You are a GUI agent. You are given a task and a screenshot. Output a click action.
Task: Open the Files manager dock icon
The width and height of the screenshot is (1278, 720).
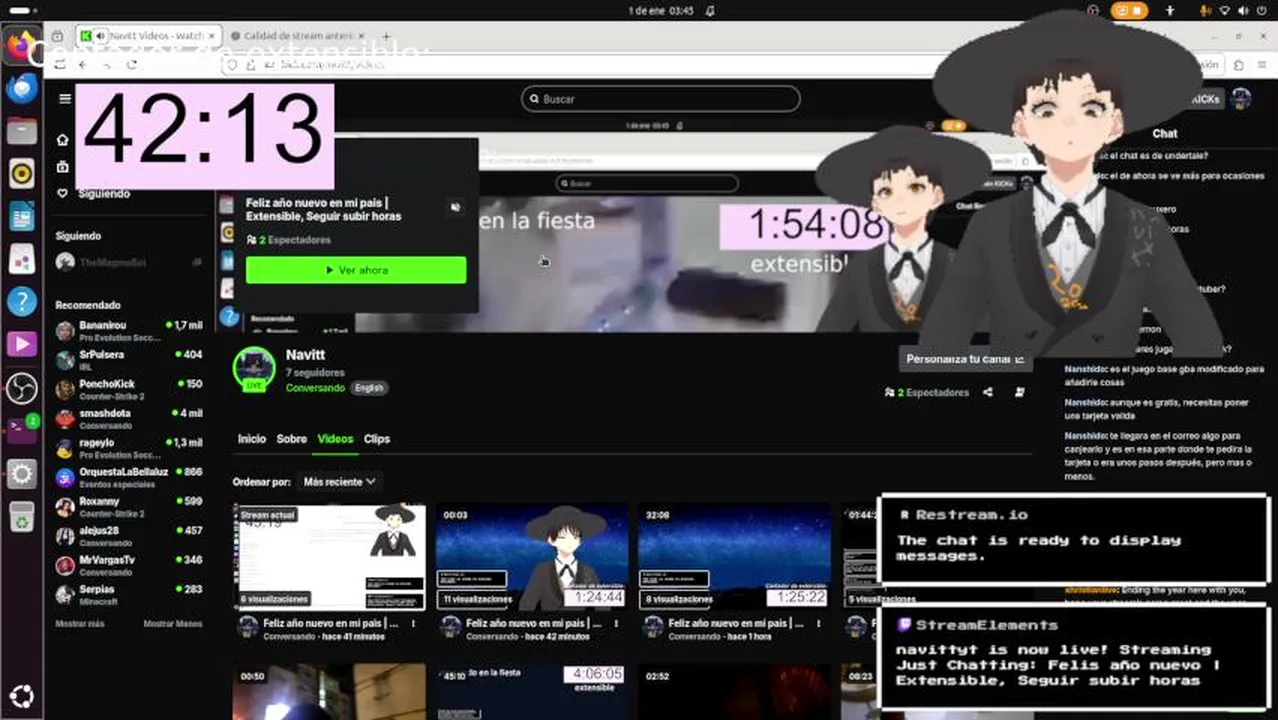coord(21,131)
